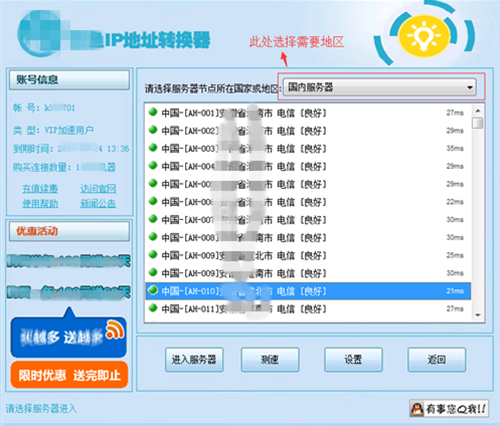Screen dimensions: 500x426
Task: Click the yellow lightbulb icon
Action: pos(424,35)
